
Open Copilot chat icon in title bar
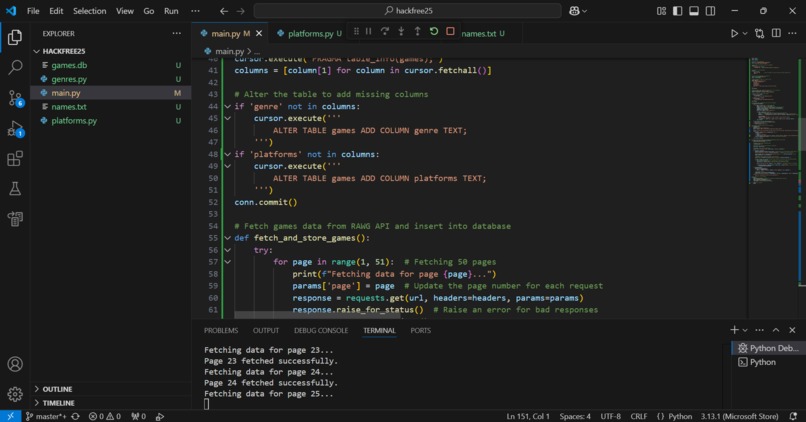(575, 11)
